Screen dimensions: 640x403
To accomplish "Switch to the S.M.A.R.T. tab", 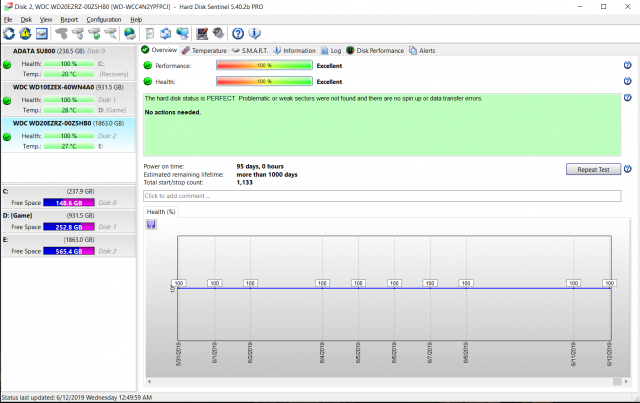I will pyautogui.click(x=252, y=49).
